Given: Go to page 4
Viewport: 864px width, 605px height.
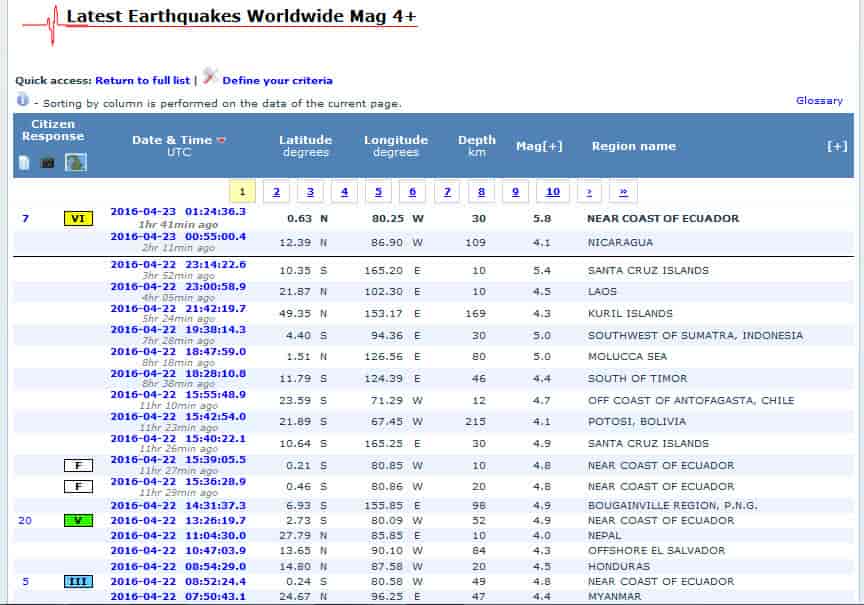Looking at the screenshot, I should pyautogui.click(x=344, y=192).
